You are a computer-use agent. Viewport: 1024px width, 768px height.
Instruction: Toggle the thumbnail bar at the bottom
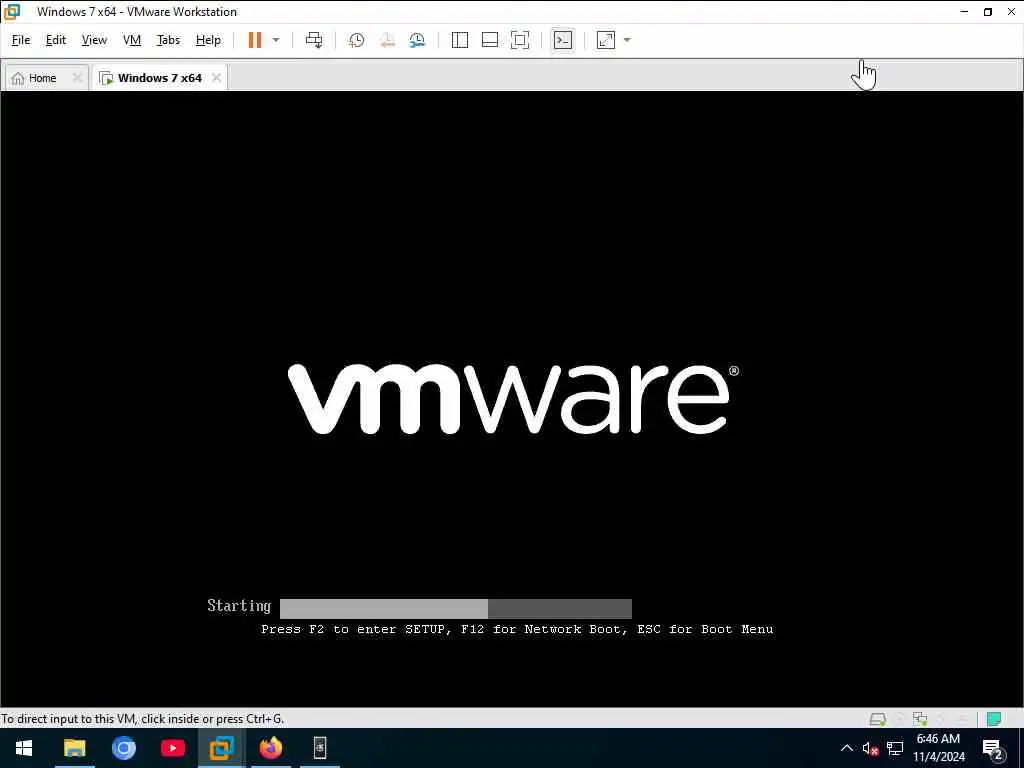490,40
